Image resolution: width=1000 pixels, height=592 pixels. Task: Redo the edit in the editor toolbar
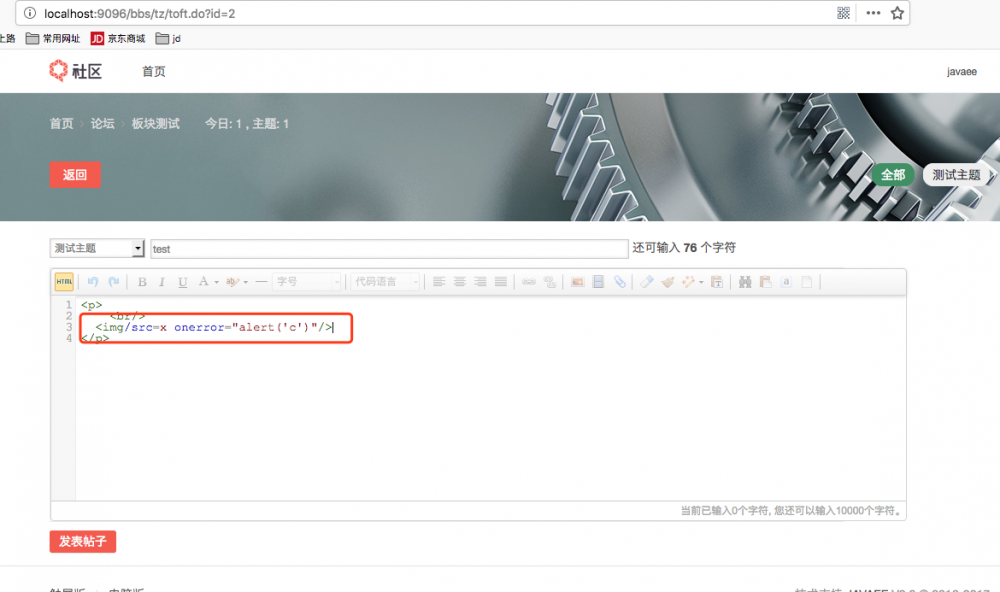point(114,281)
